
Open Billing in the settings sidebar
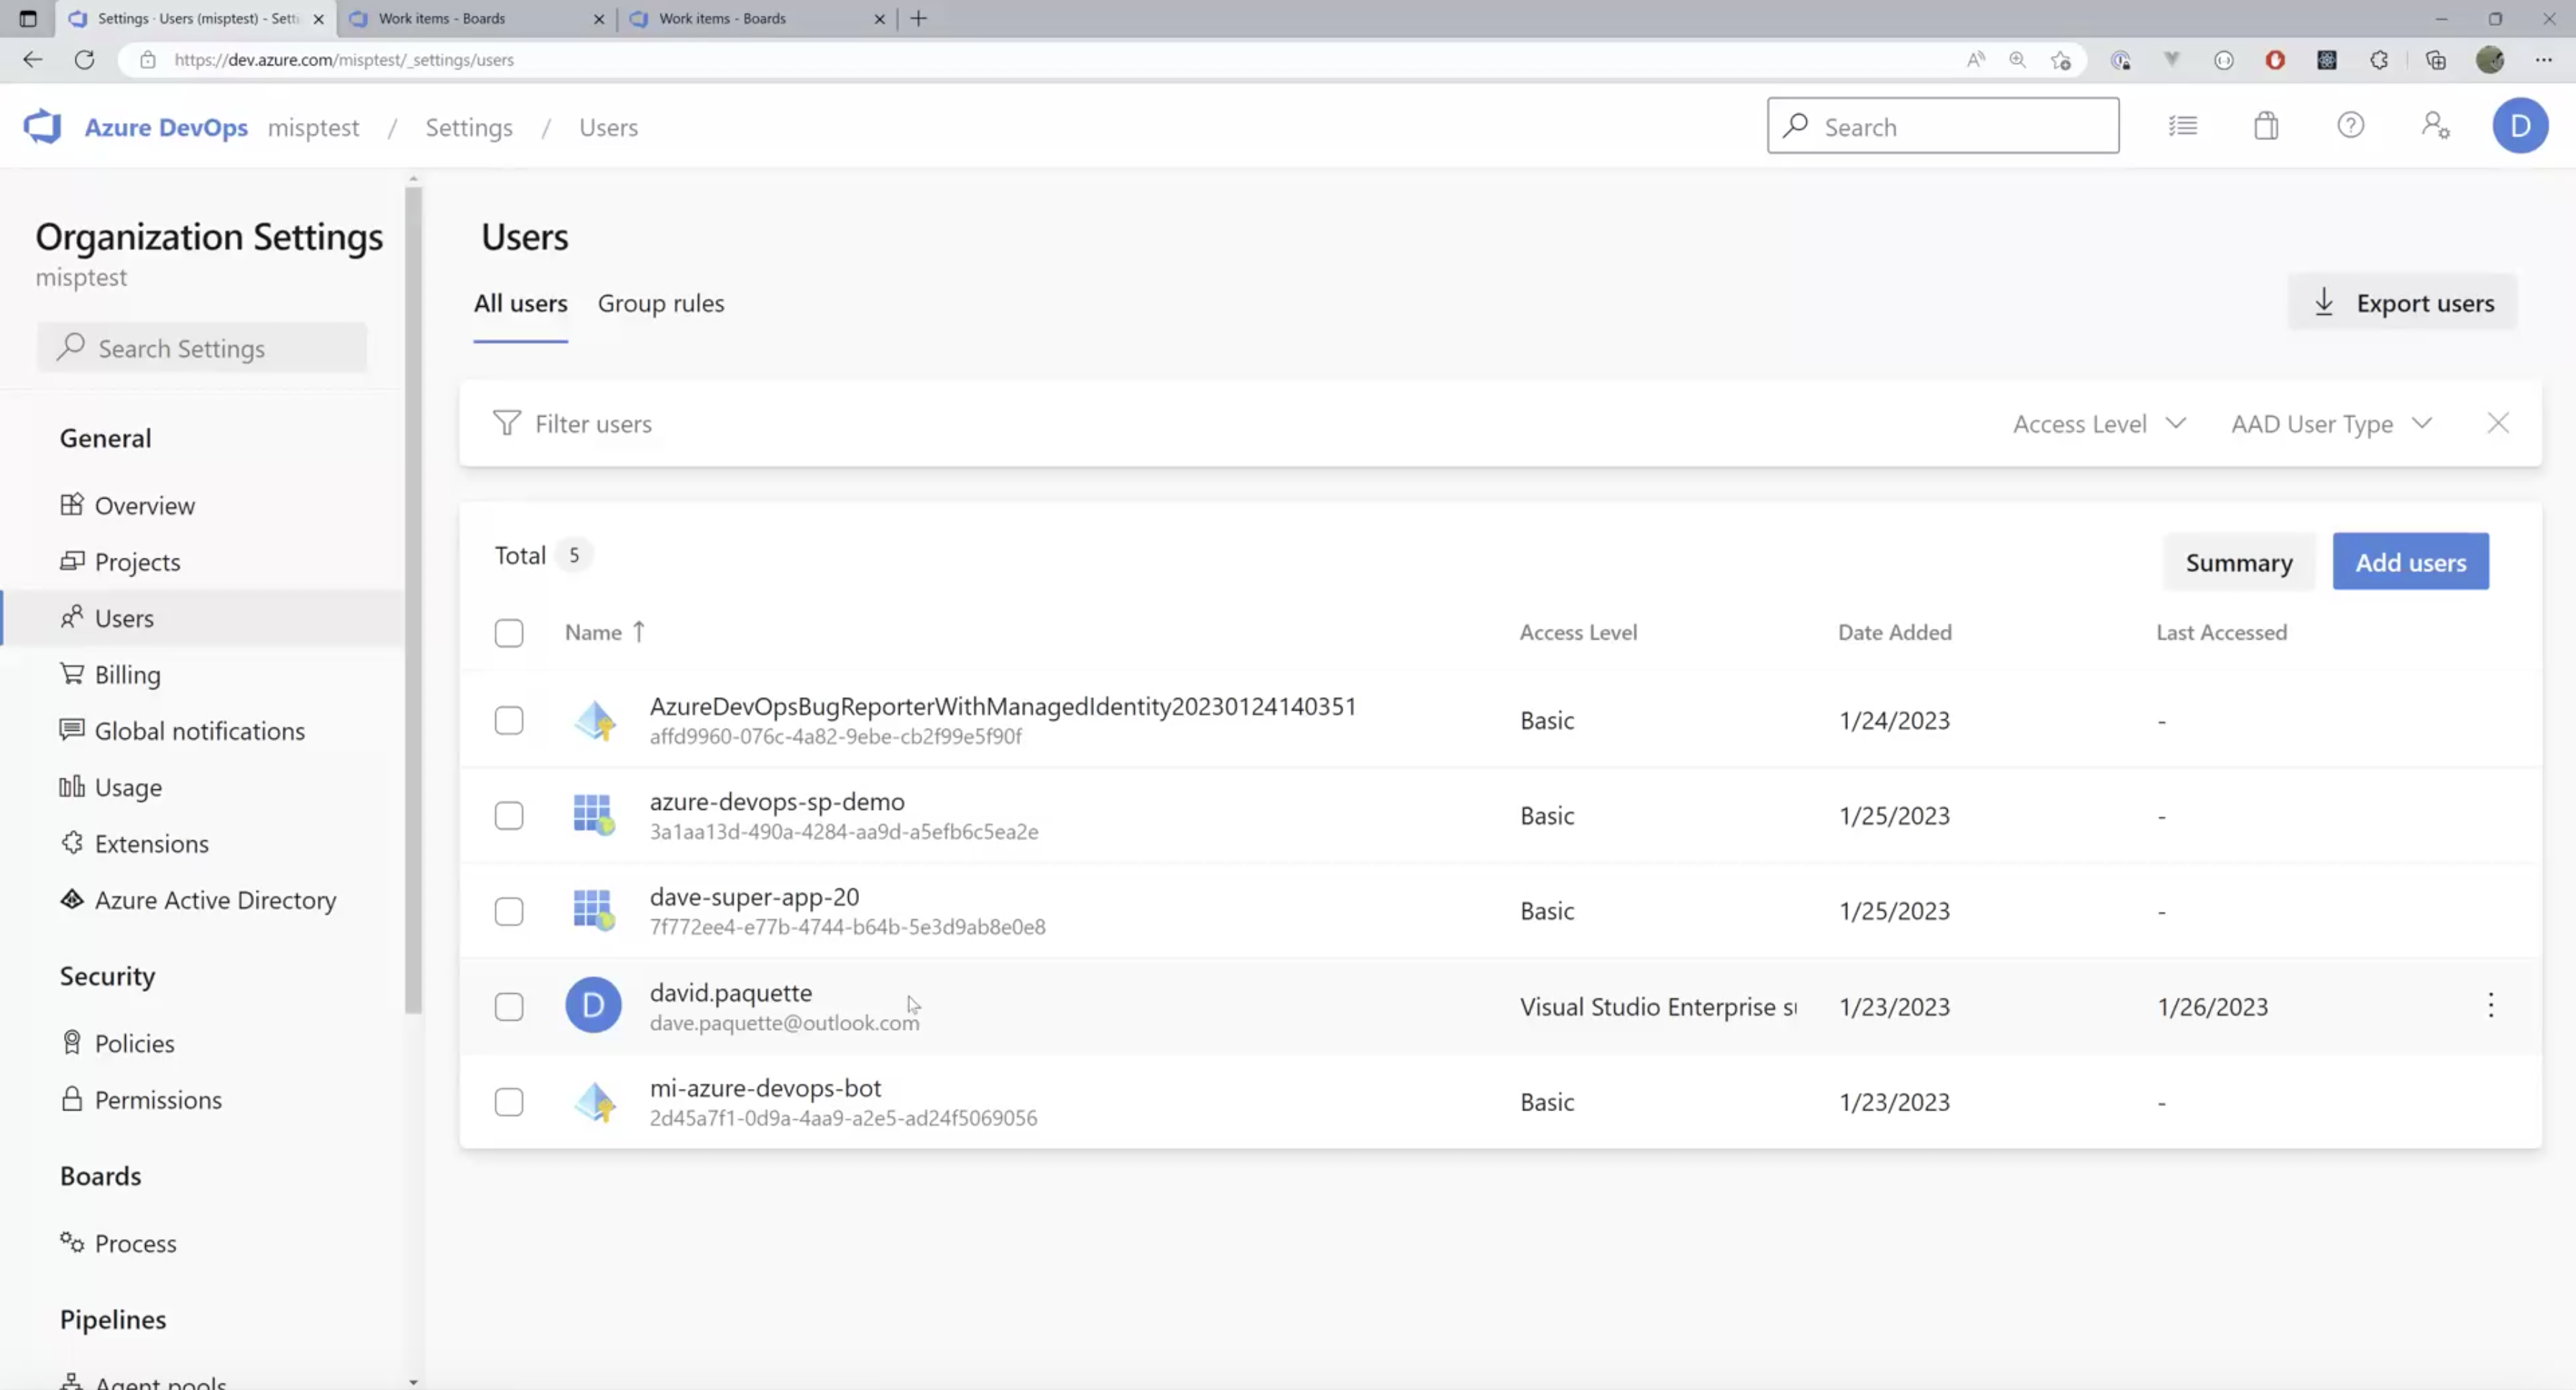[x=127, y=674]
